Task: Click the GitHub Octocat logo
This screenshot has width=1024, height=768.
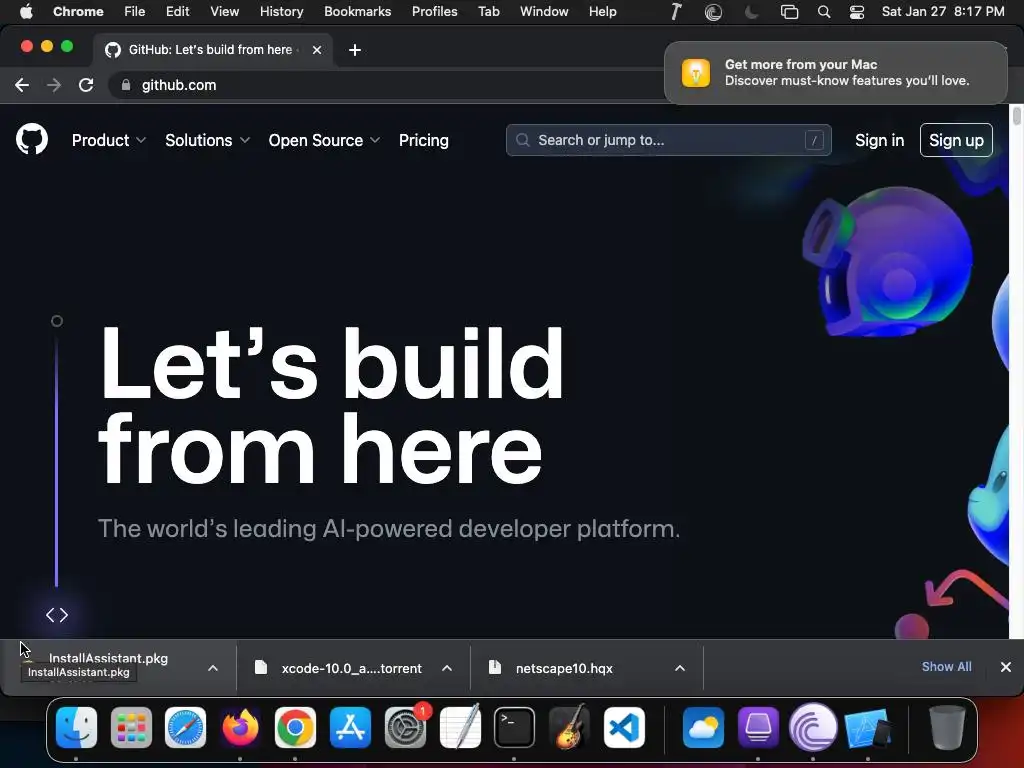Action: coord(32,140)
